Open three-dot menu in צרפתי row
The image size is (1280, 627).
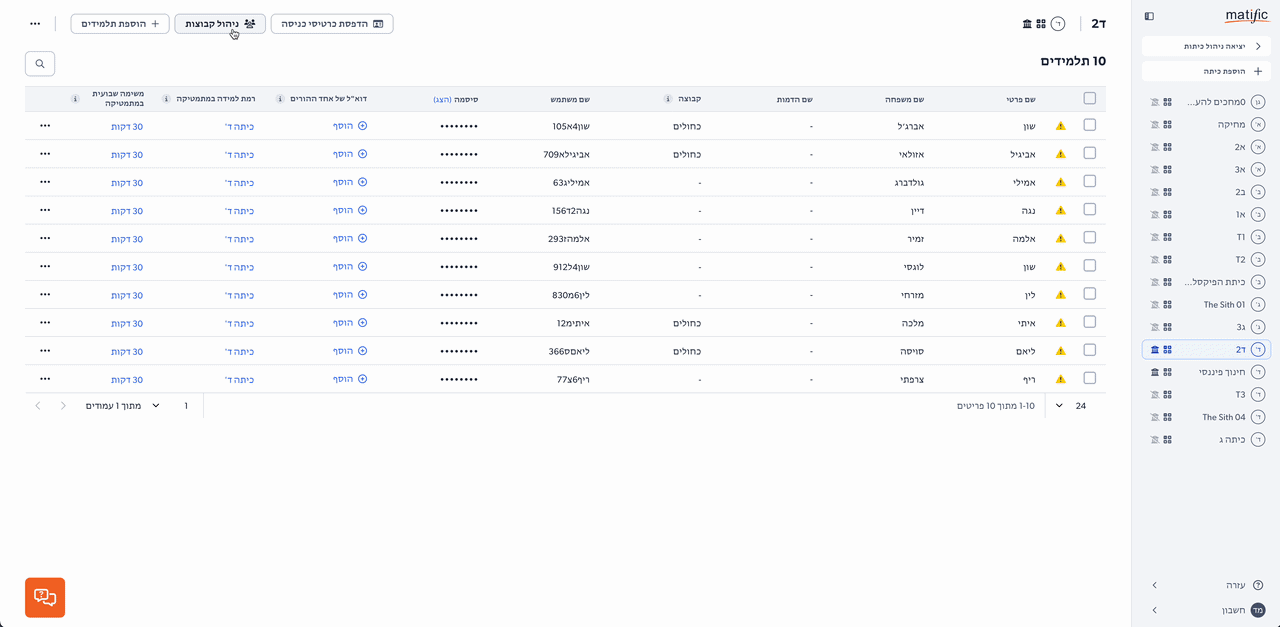[45, 379]
